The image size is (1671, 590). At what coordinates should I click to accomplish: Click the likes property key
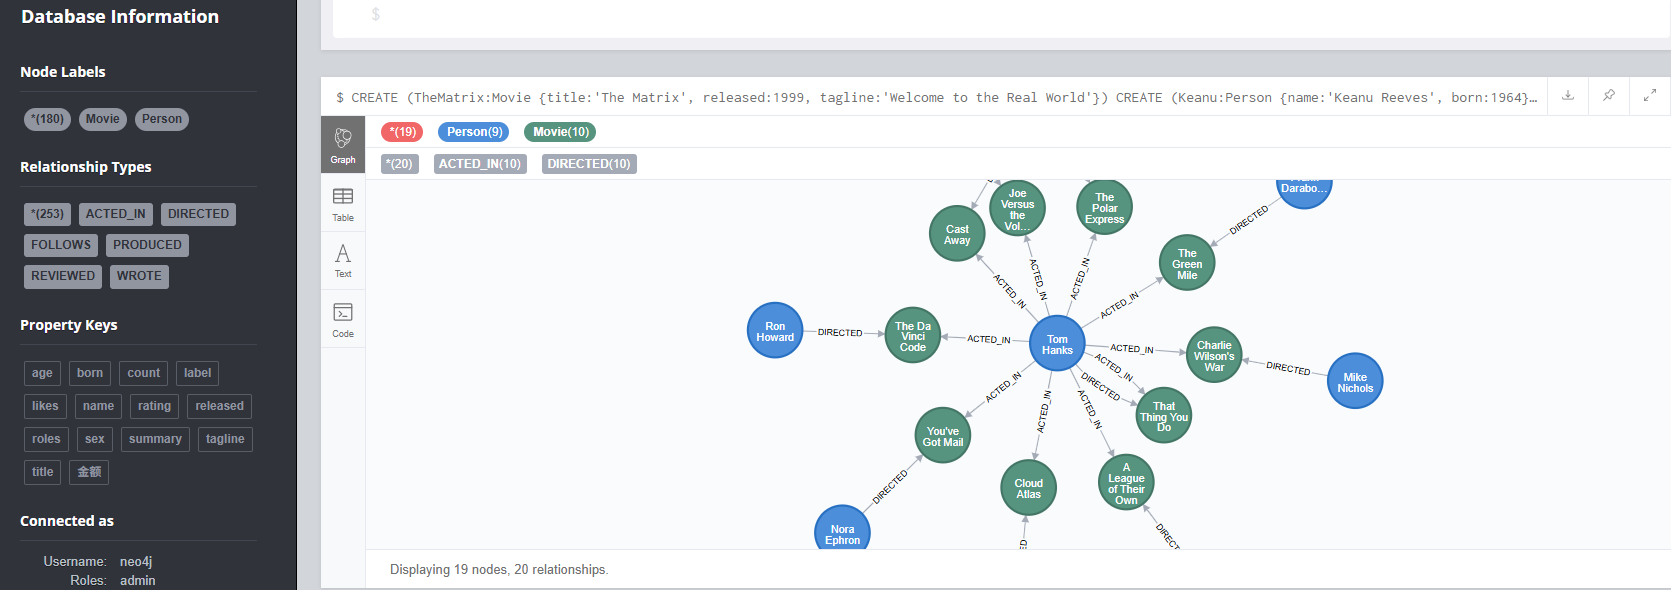(x=45, y=406)
